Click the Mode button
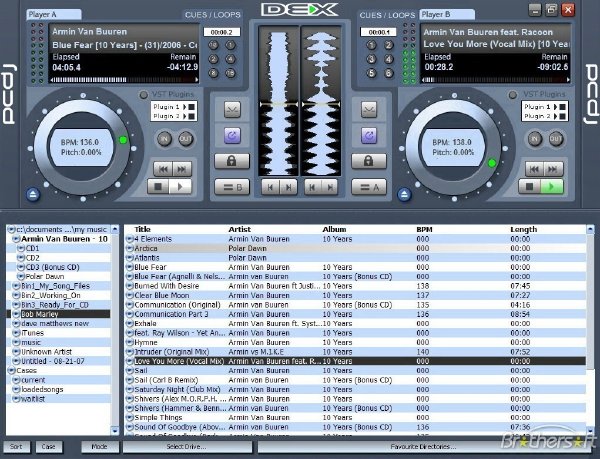This screenshot has width=600, height=459. tap(99, 447)
